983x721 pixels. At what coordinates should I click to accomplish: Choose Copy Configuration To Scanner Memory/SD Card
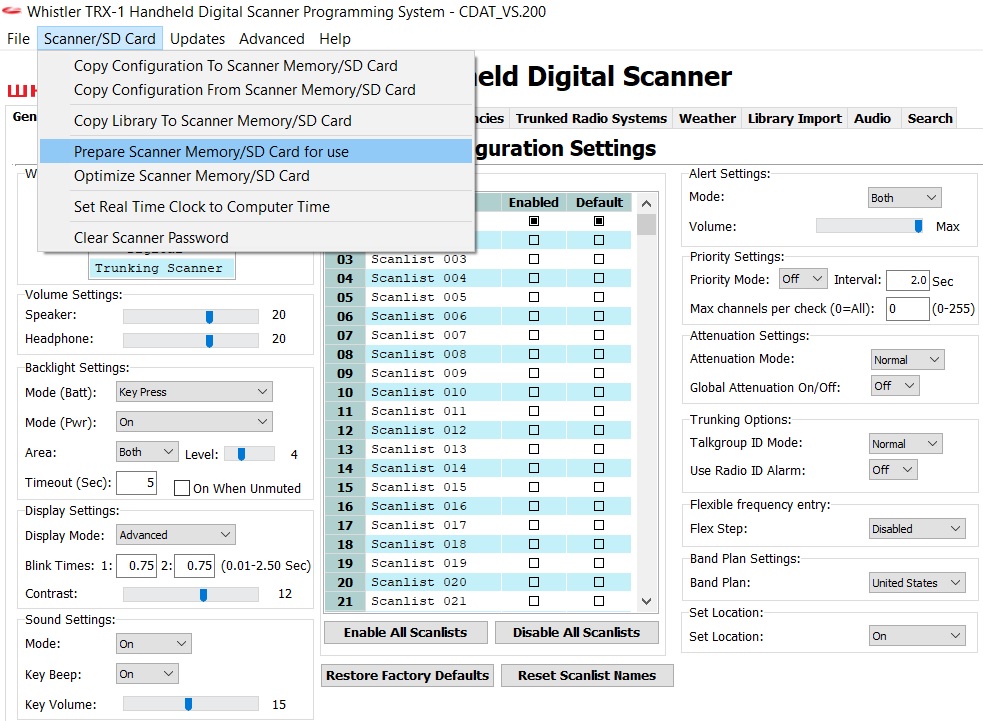click(x=255, y=66)
